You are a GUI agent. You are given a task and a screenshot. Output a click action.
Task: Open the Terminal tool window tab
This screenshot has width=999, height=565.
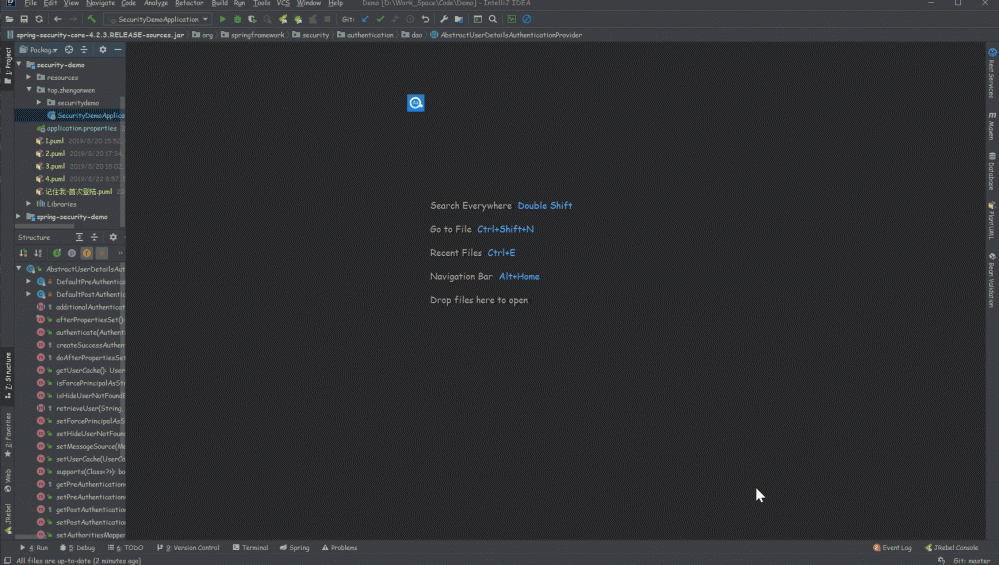point(250,548)
